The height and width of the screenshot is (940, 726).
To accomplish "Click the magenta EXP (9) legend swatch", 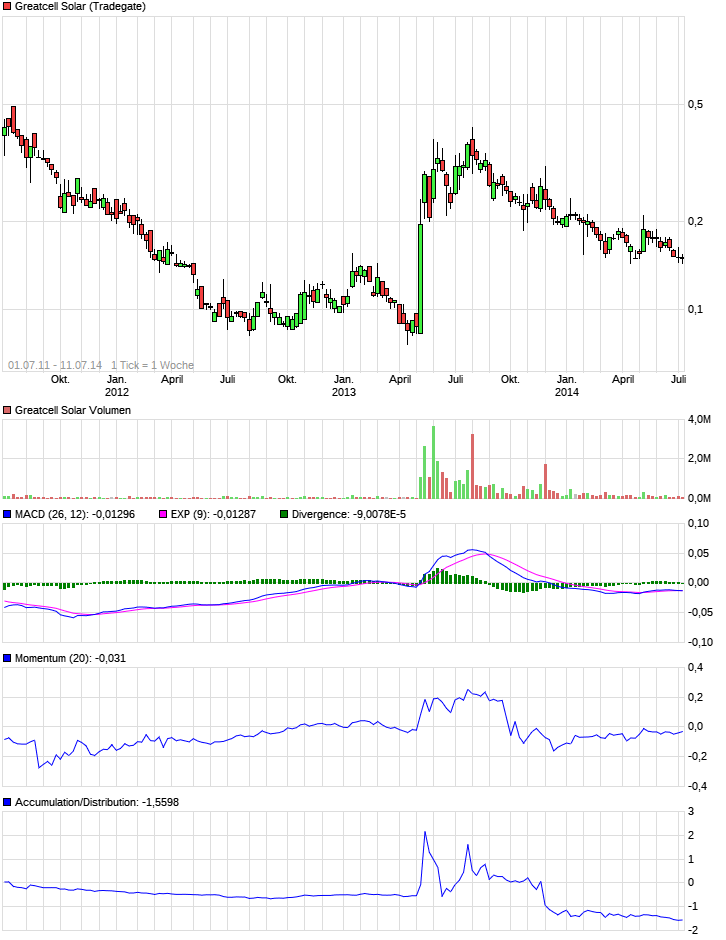I will [163, 514].
